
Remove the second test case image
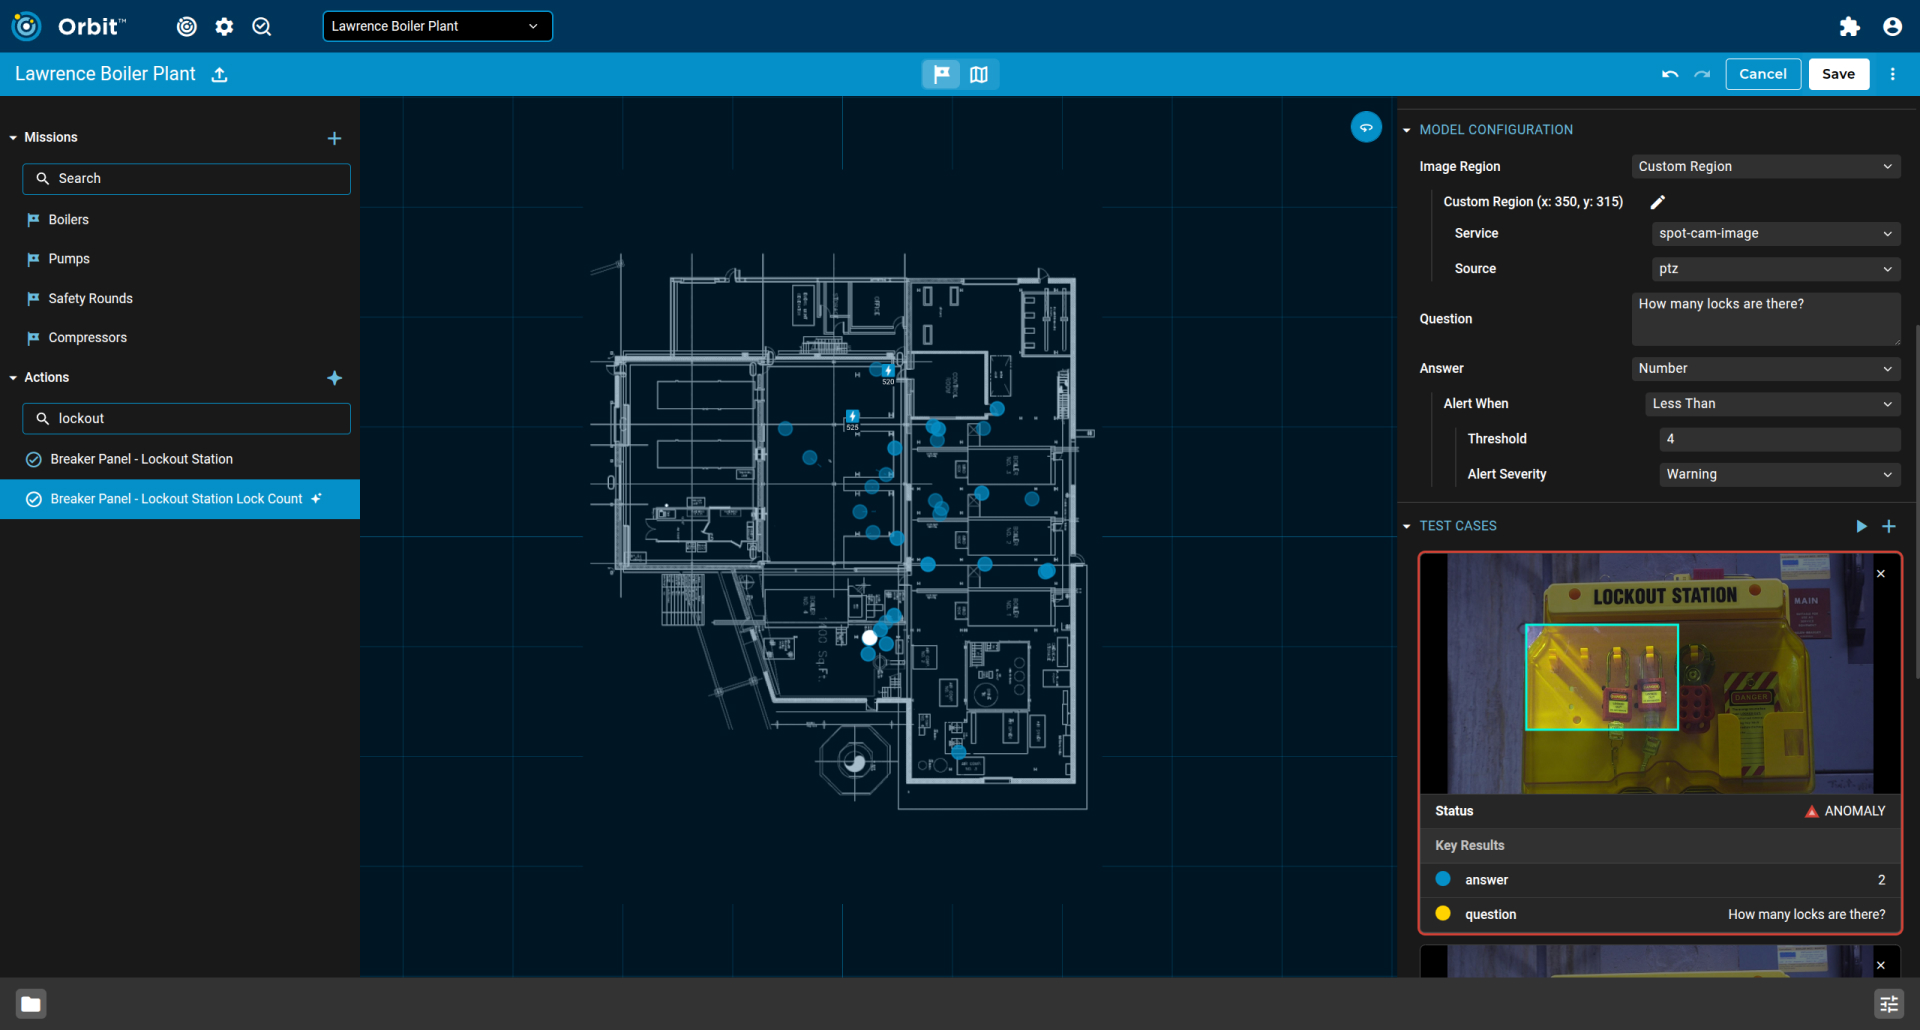tap(1881, 965)
